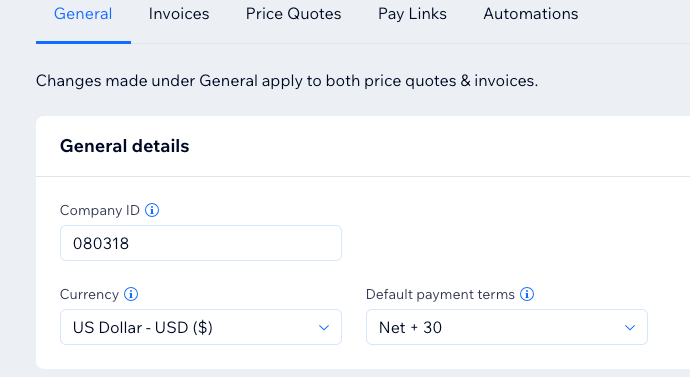Click the info icon beside Currency

coord(131,294)
